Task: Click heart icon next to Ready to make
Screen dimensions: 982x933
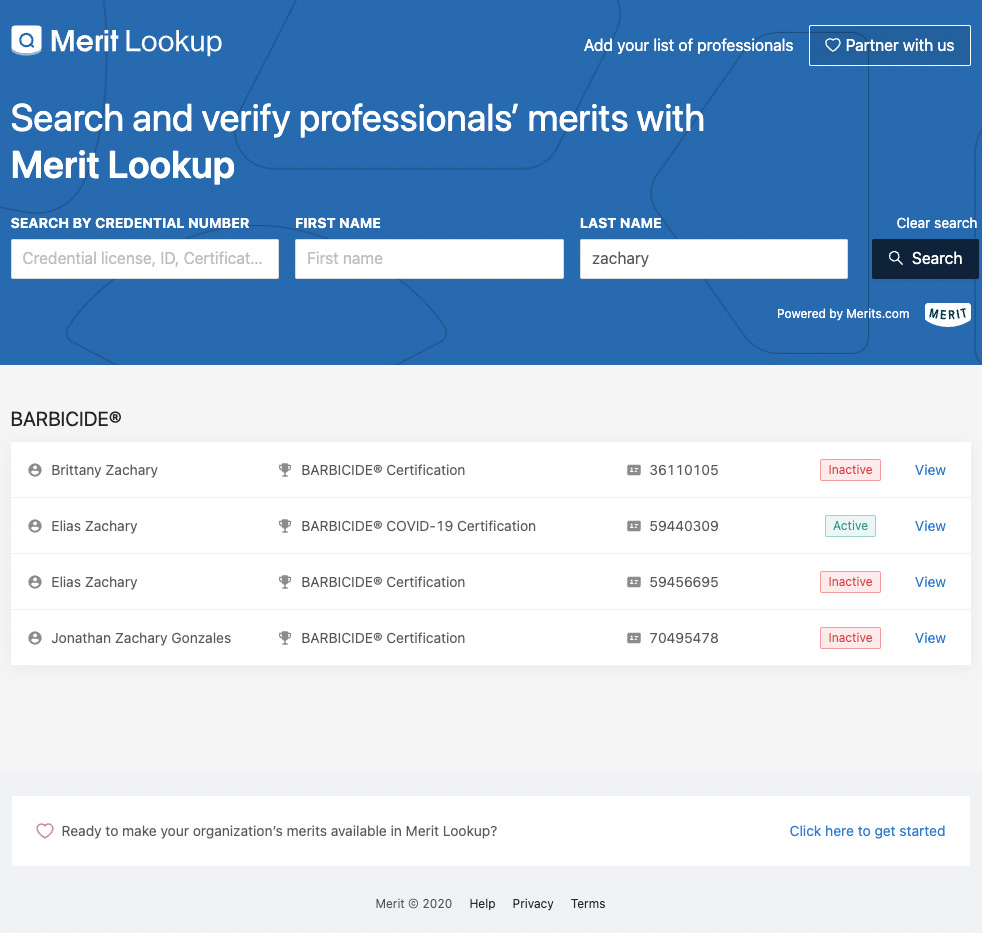Action: [x=44, y=831]
